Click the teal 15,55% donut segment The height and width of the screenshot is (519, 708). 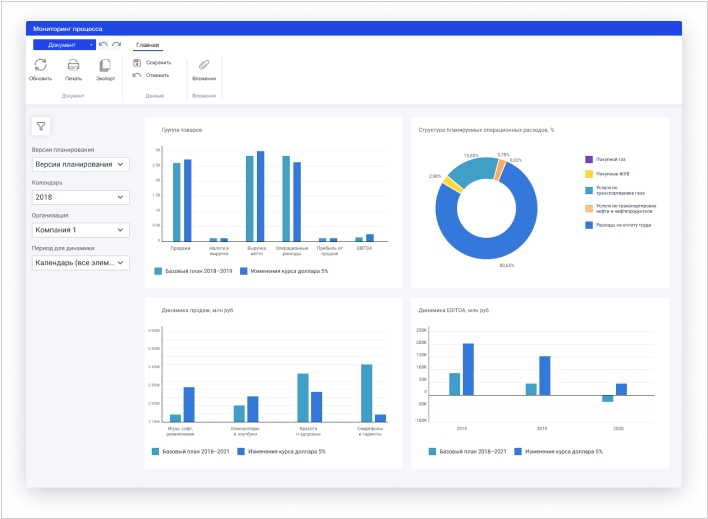[x=474, y=171]
